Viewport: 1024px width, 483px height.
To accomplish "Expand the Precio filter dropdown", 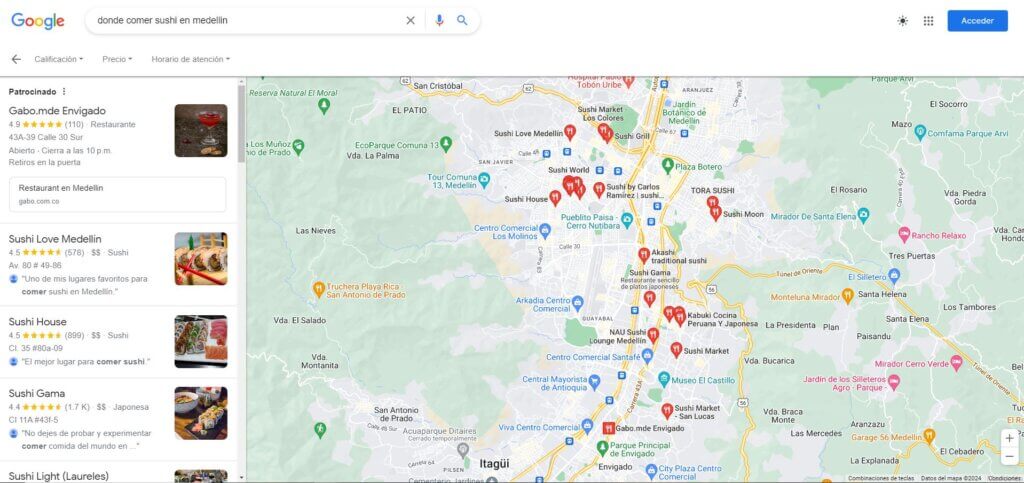I will 117,59.
